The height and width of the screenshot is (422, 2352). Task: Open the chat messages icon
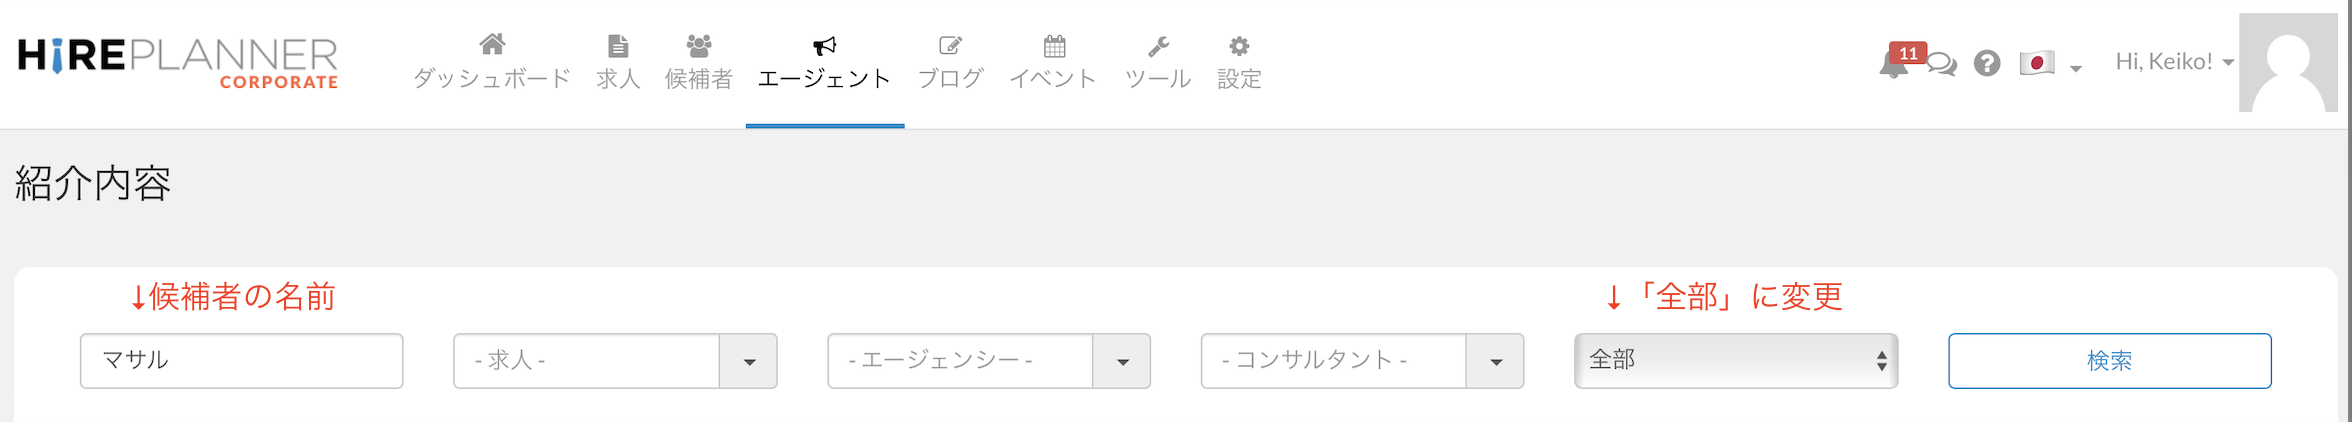[x=1942, y=65]
